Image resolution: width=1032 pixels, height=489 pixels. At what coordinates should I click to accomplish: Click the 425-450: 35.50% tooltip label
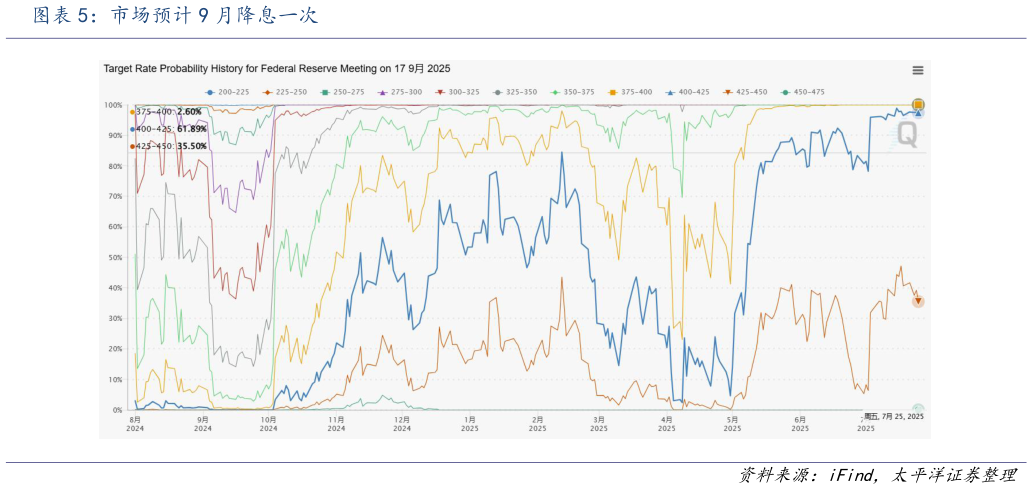point(171,146)
